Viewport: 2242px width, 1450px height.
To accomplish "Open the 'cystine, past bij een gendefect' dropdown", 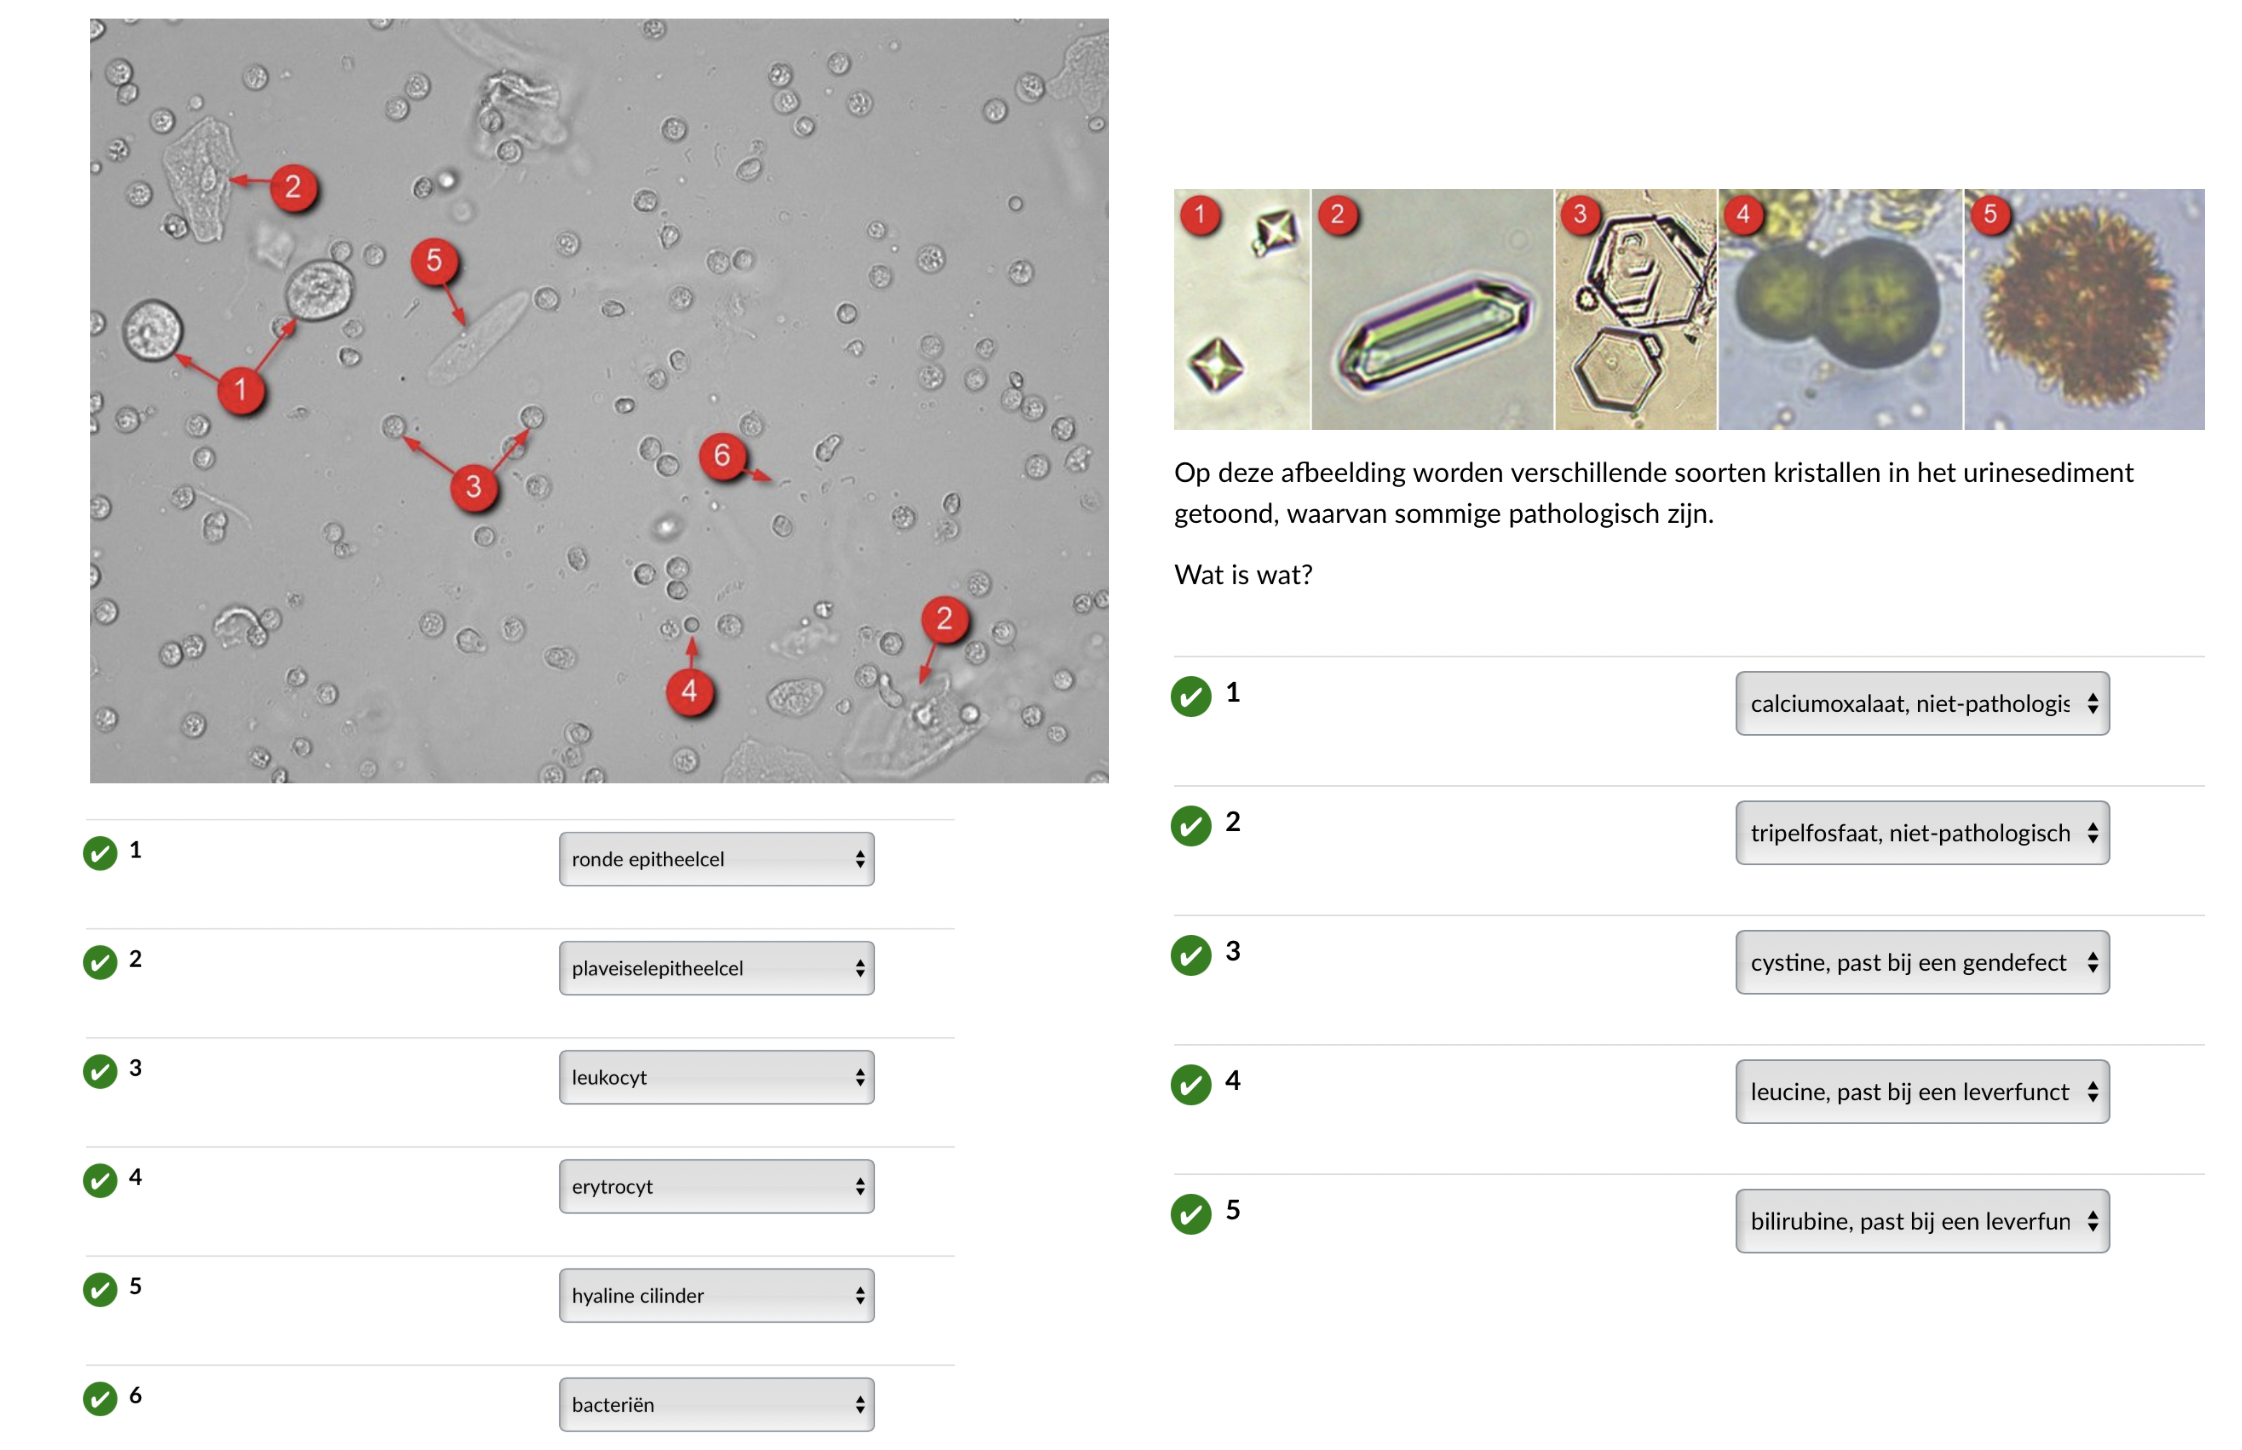I will [x=1921, y=962].
